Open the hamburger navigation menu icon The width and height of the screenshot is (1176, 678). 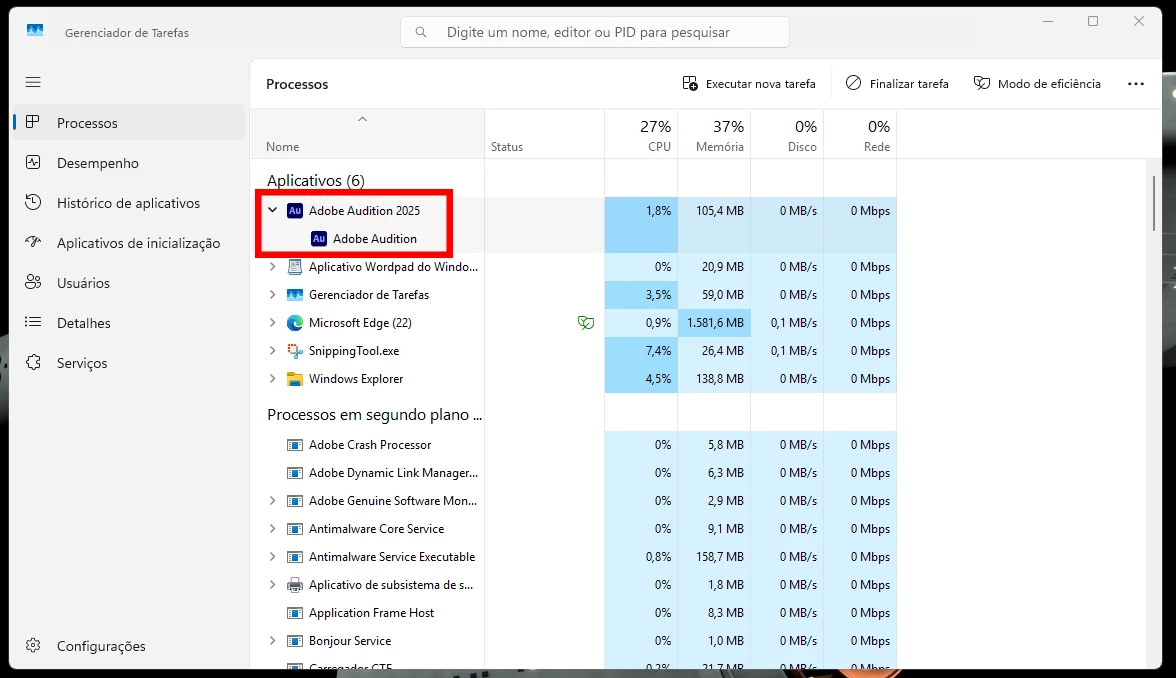click(33, 82)
